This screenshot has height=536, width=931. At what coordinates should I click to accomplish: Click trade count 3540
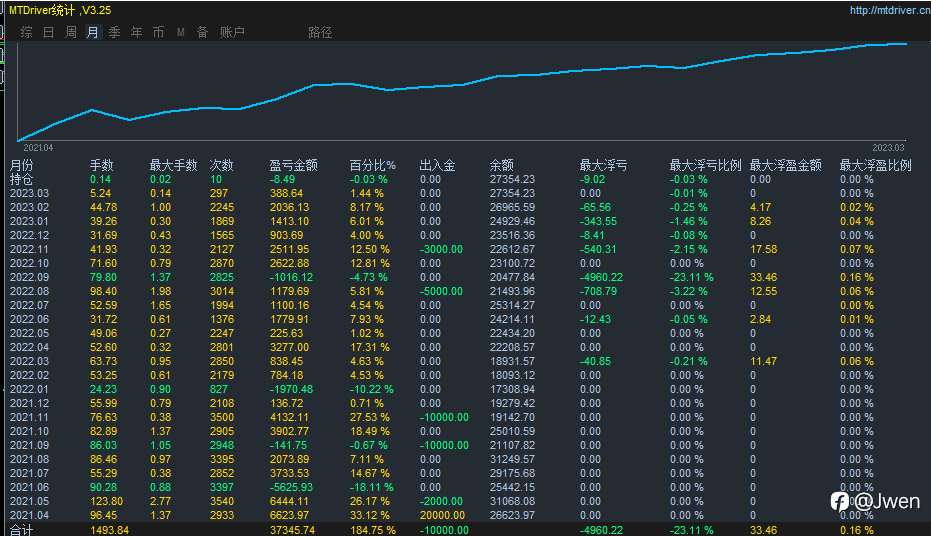[222, 502]
